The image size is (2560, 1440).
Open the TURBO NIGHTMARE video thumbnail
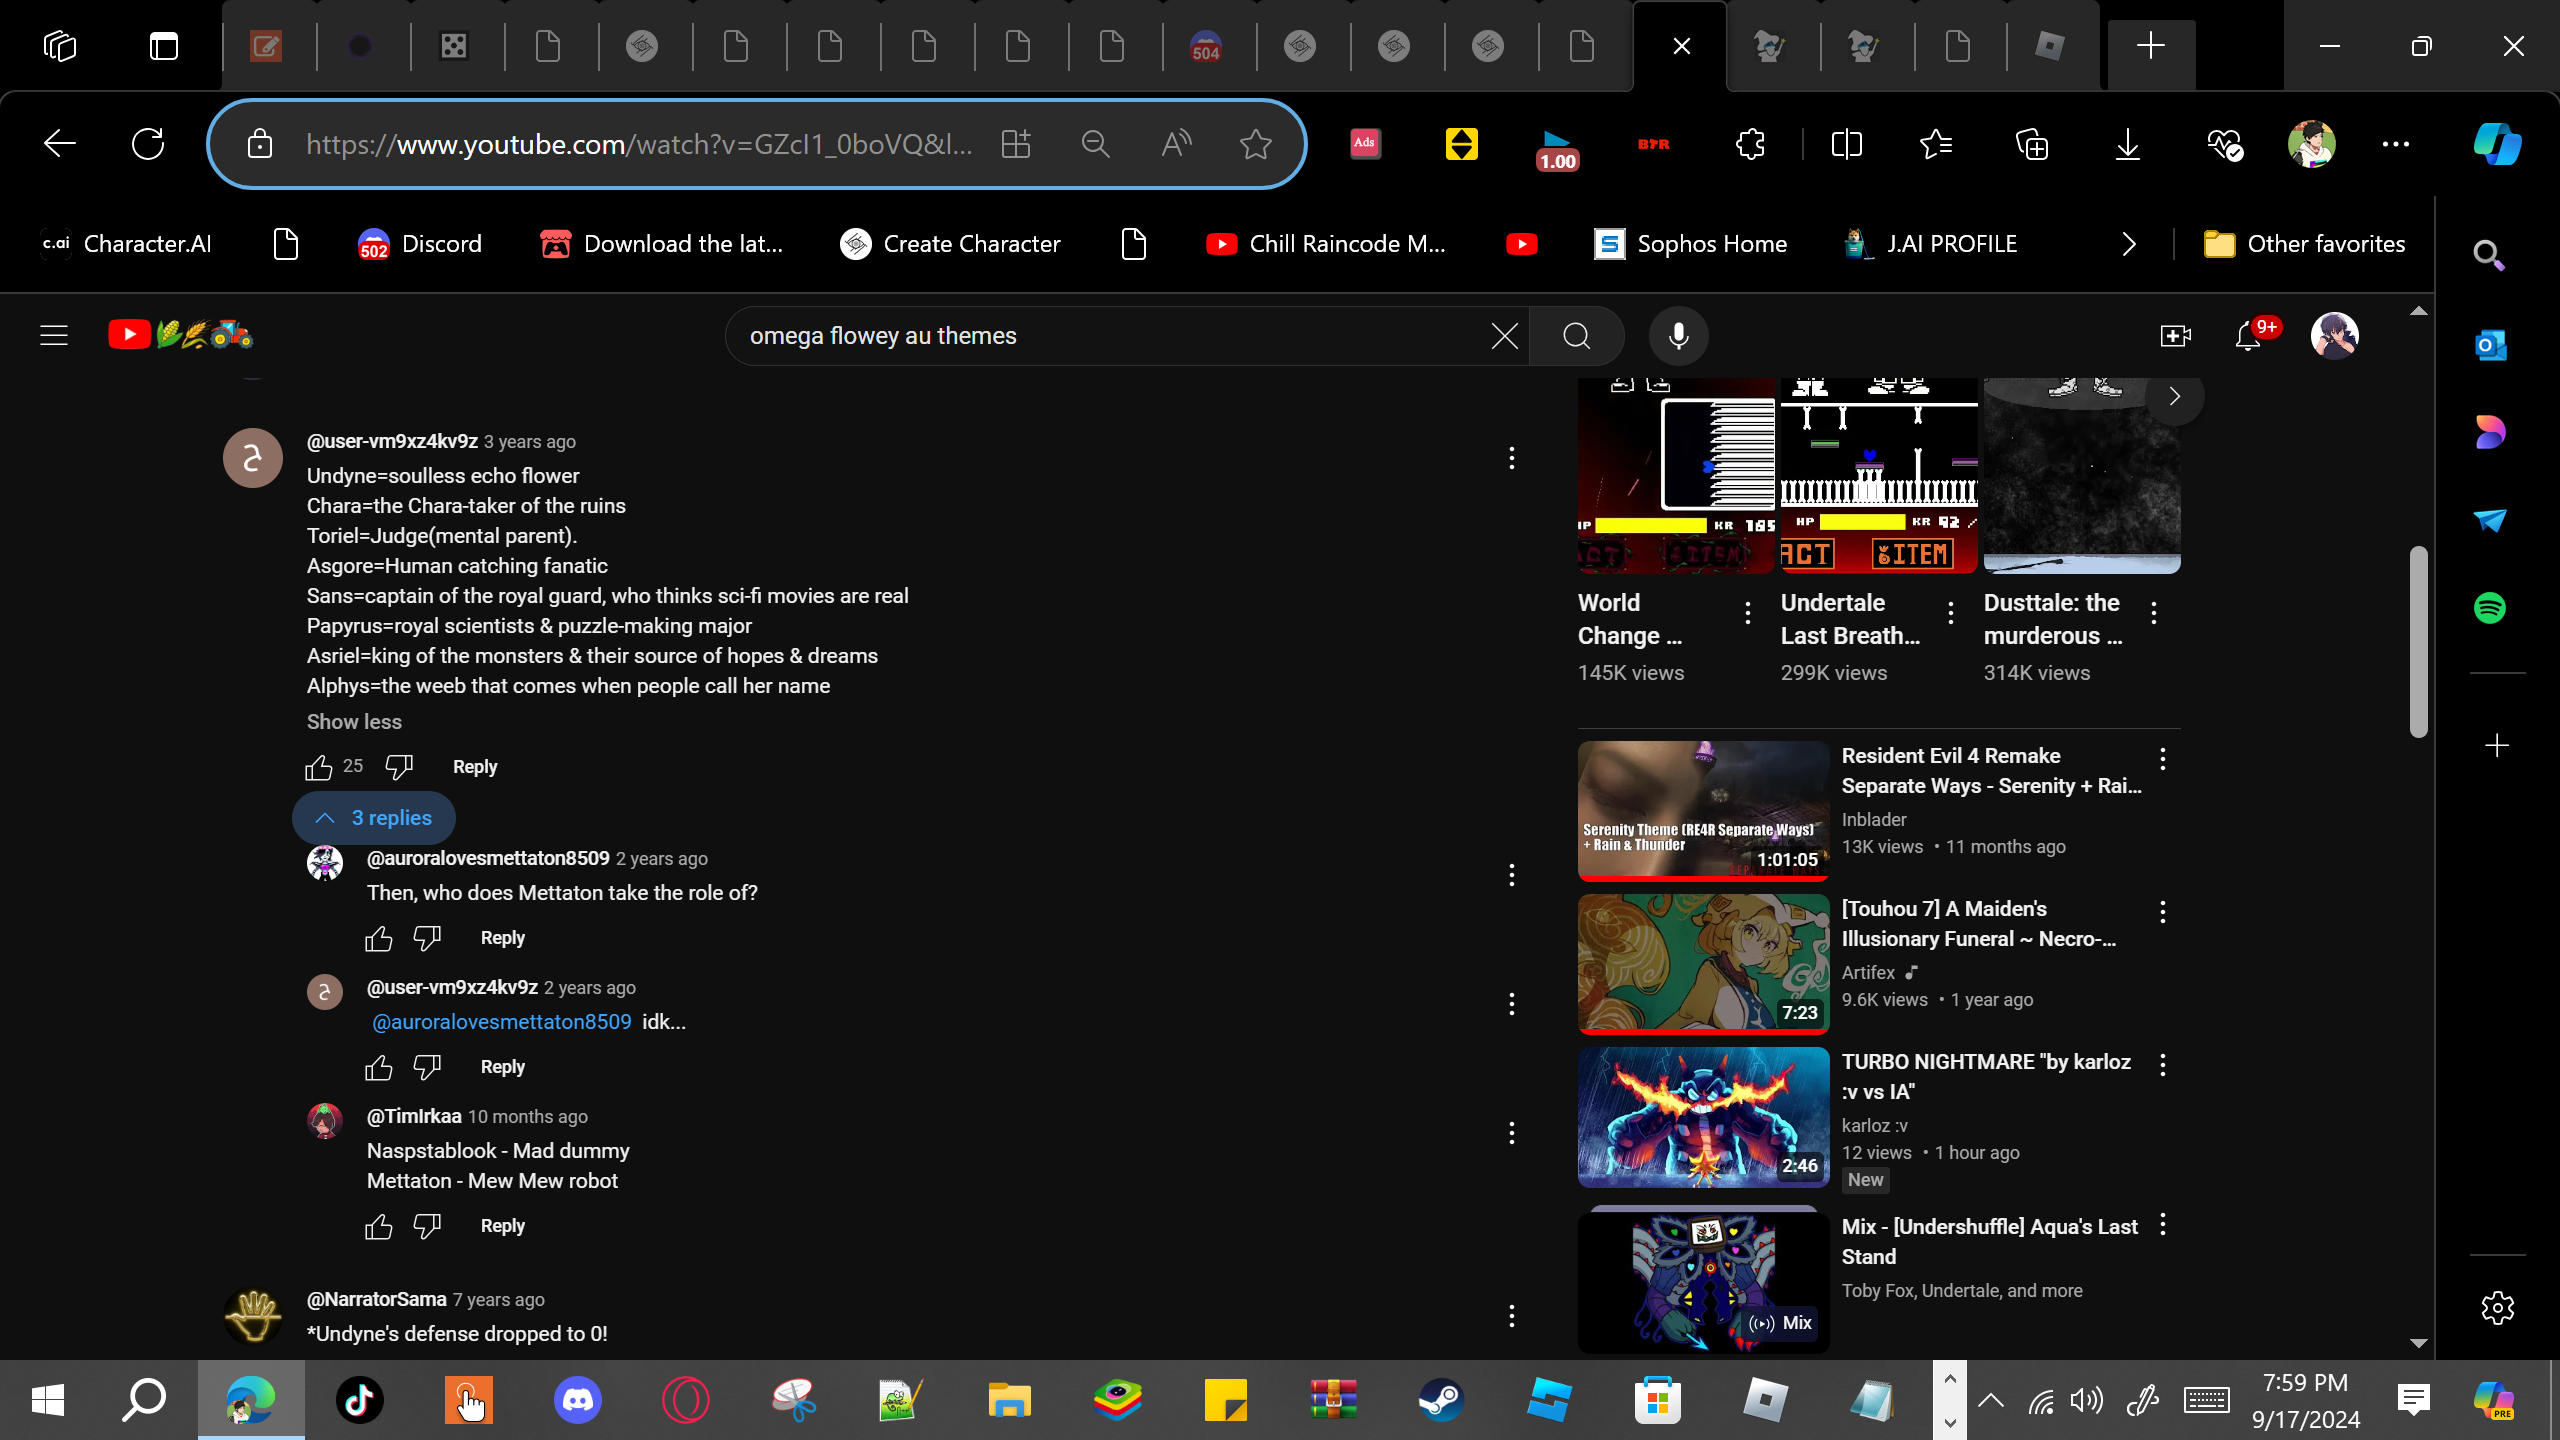(x=1703, y=1117)
